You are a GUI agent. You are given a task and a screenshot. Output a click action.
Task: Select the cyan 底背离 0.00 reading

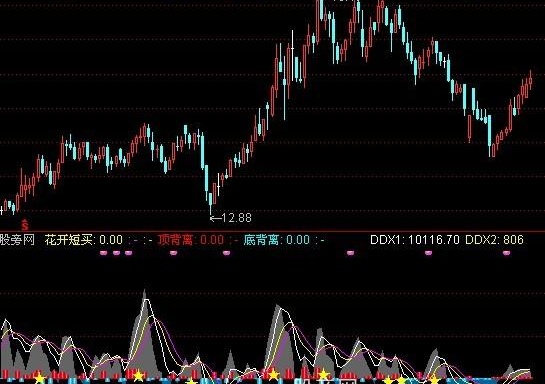click(x=277, y=240)
